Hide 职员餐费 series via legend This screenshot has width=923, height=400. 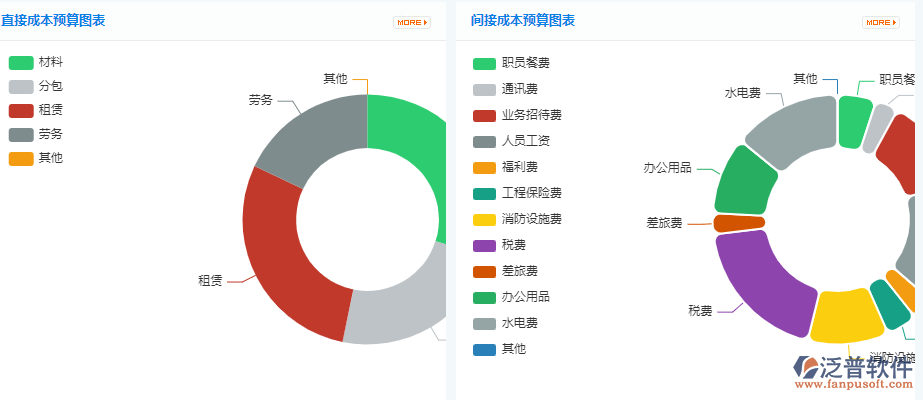511,63
